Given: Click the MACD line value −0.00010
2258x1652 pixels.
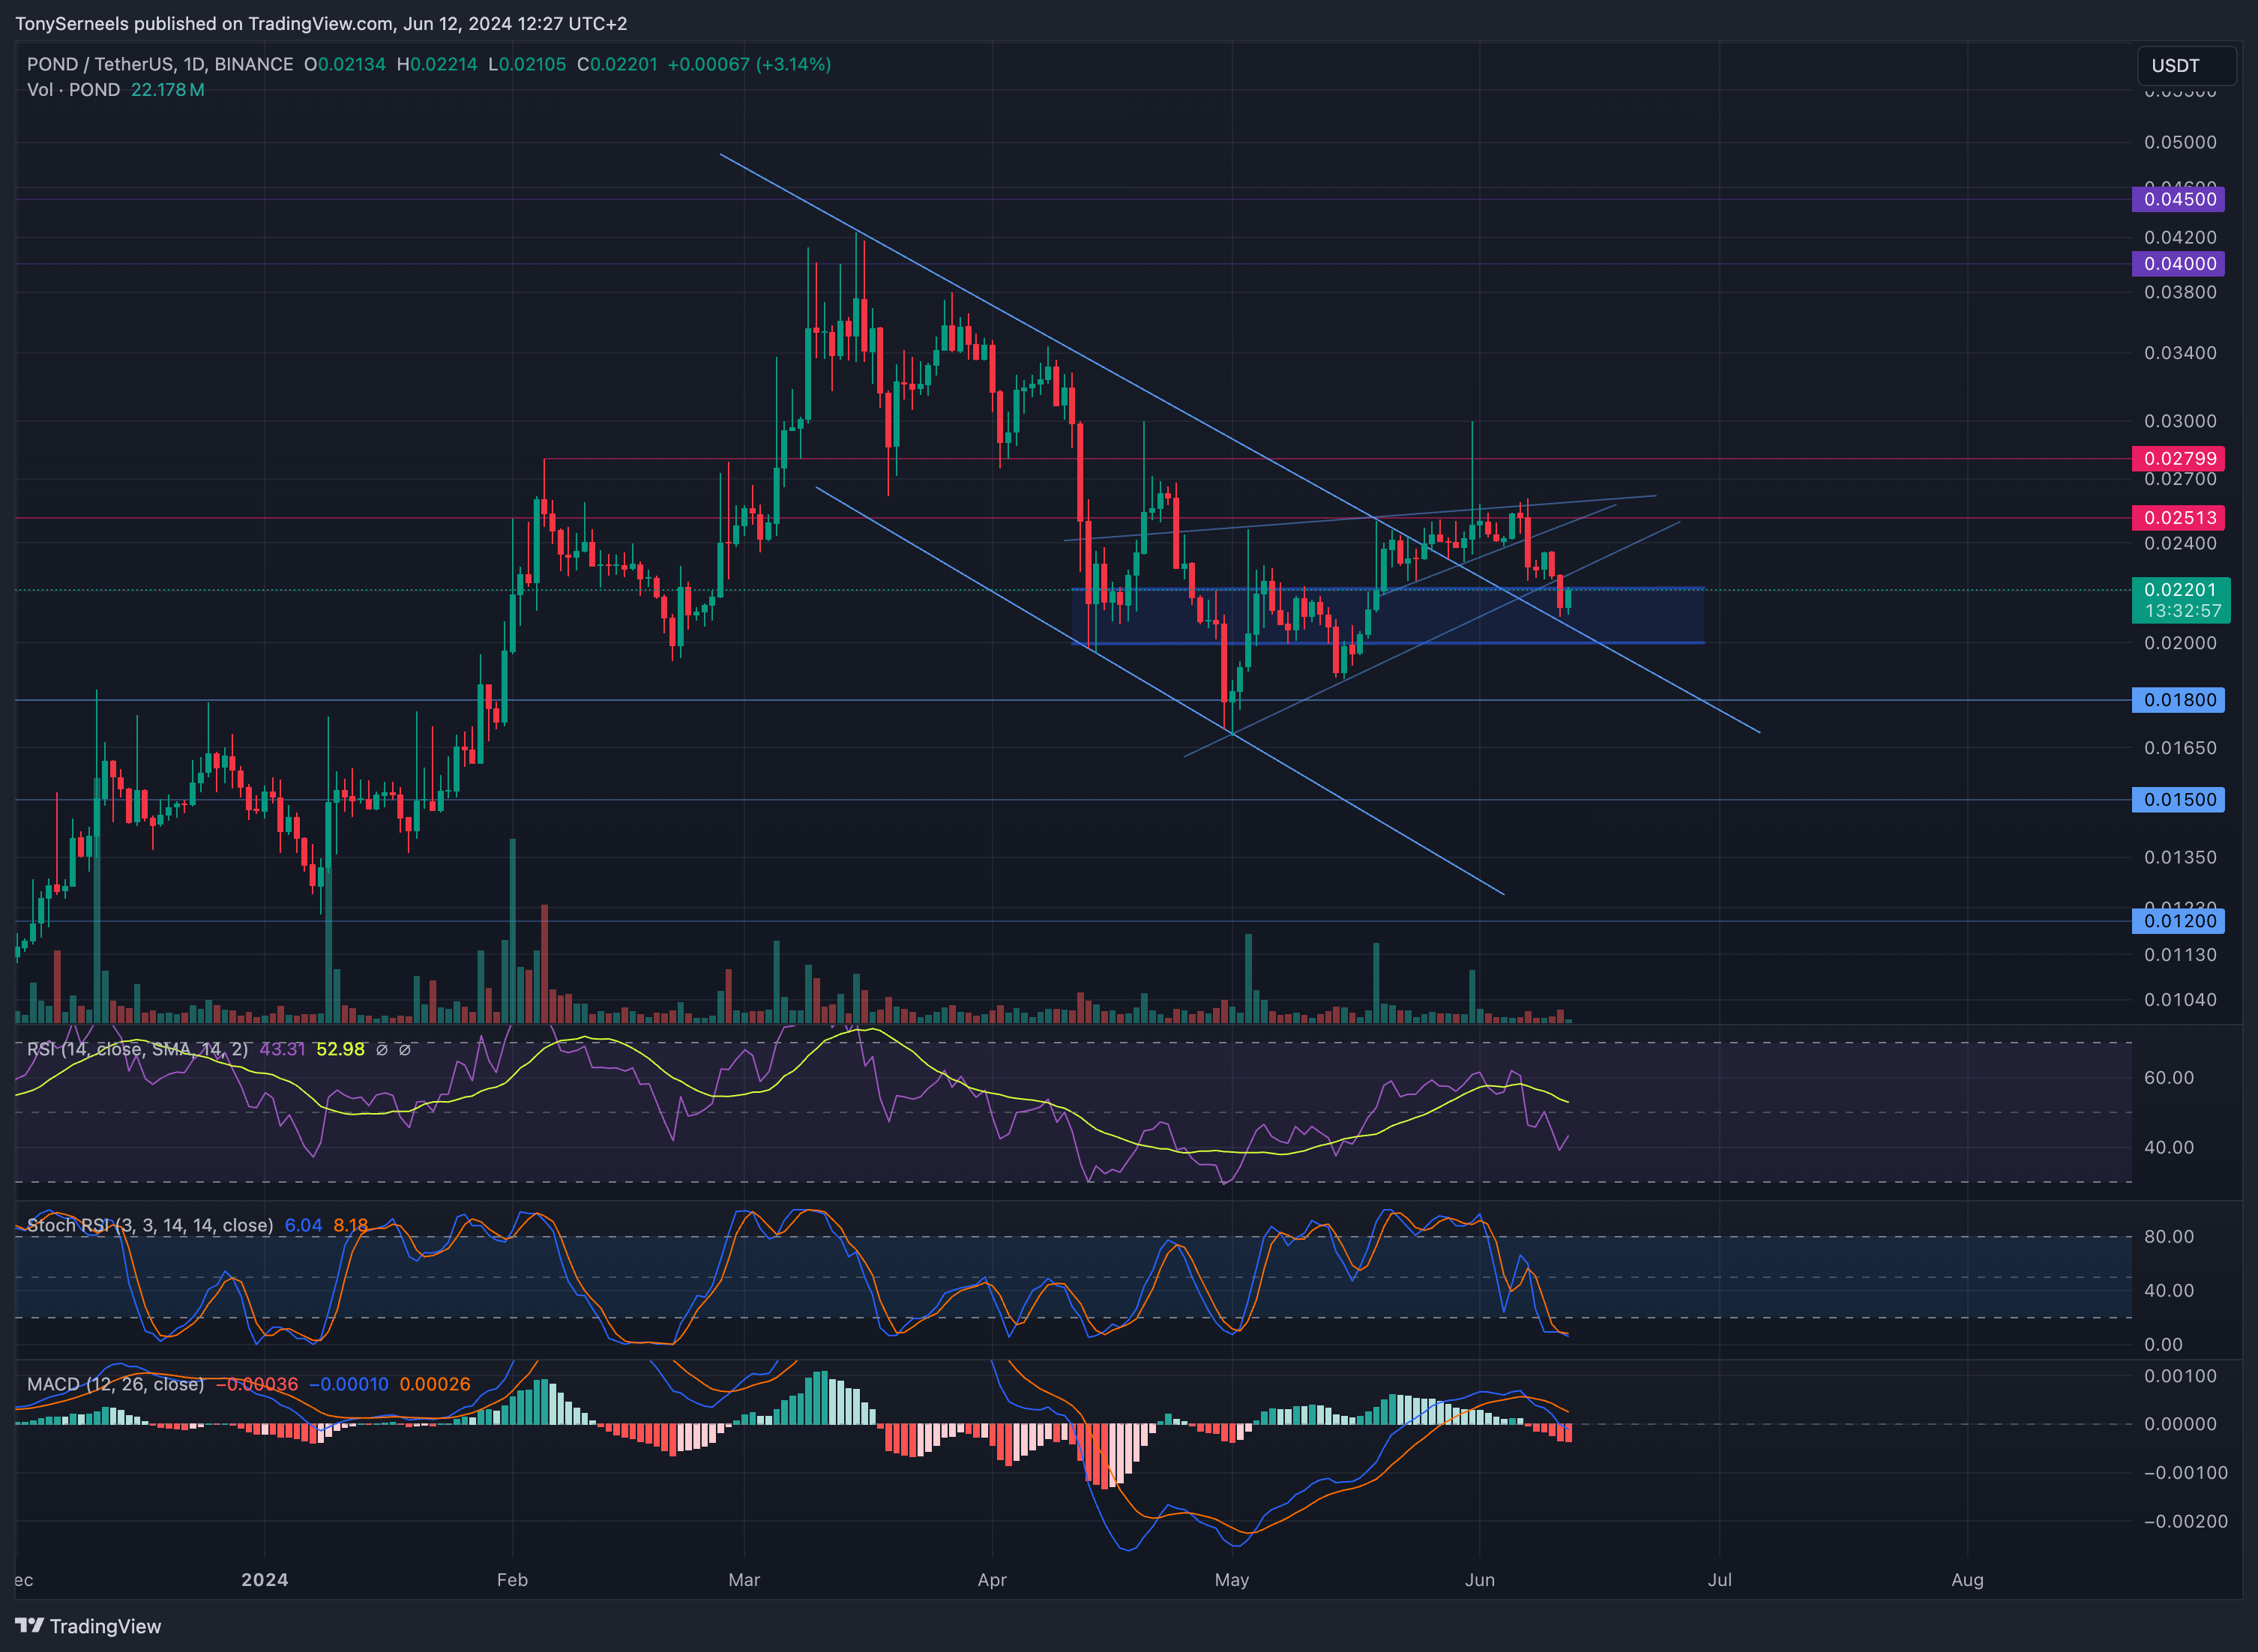Looking at the screenshot, I should tap(349, 1385).
